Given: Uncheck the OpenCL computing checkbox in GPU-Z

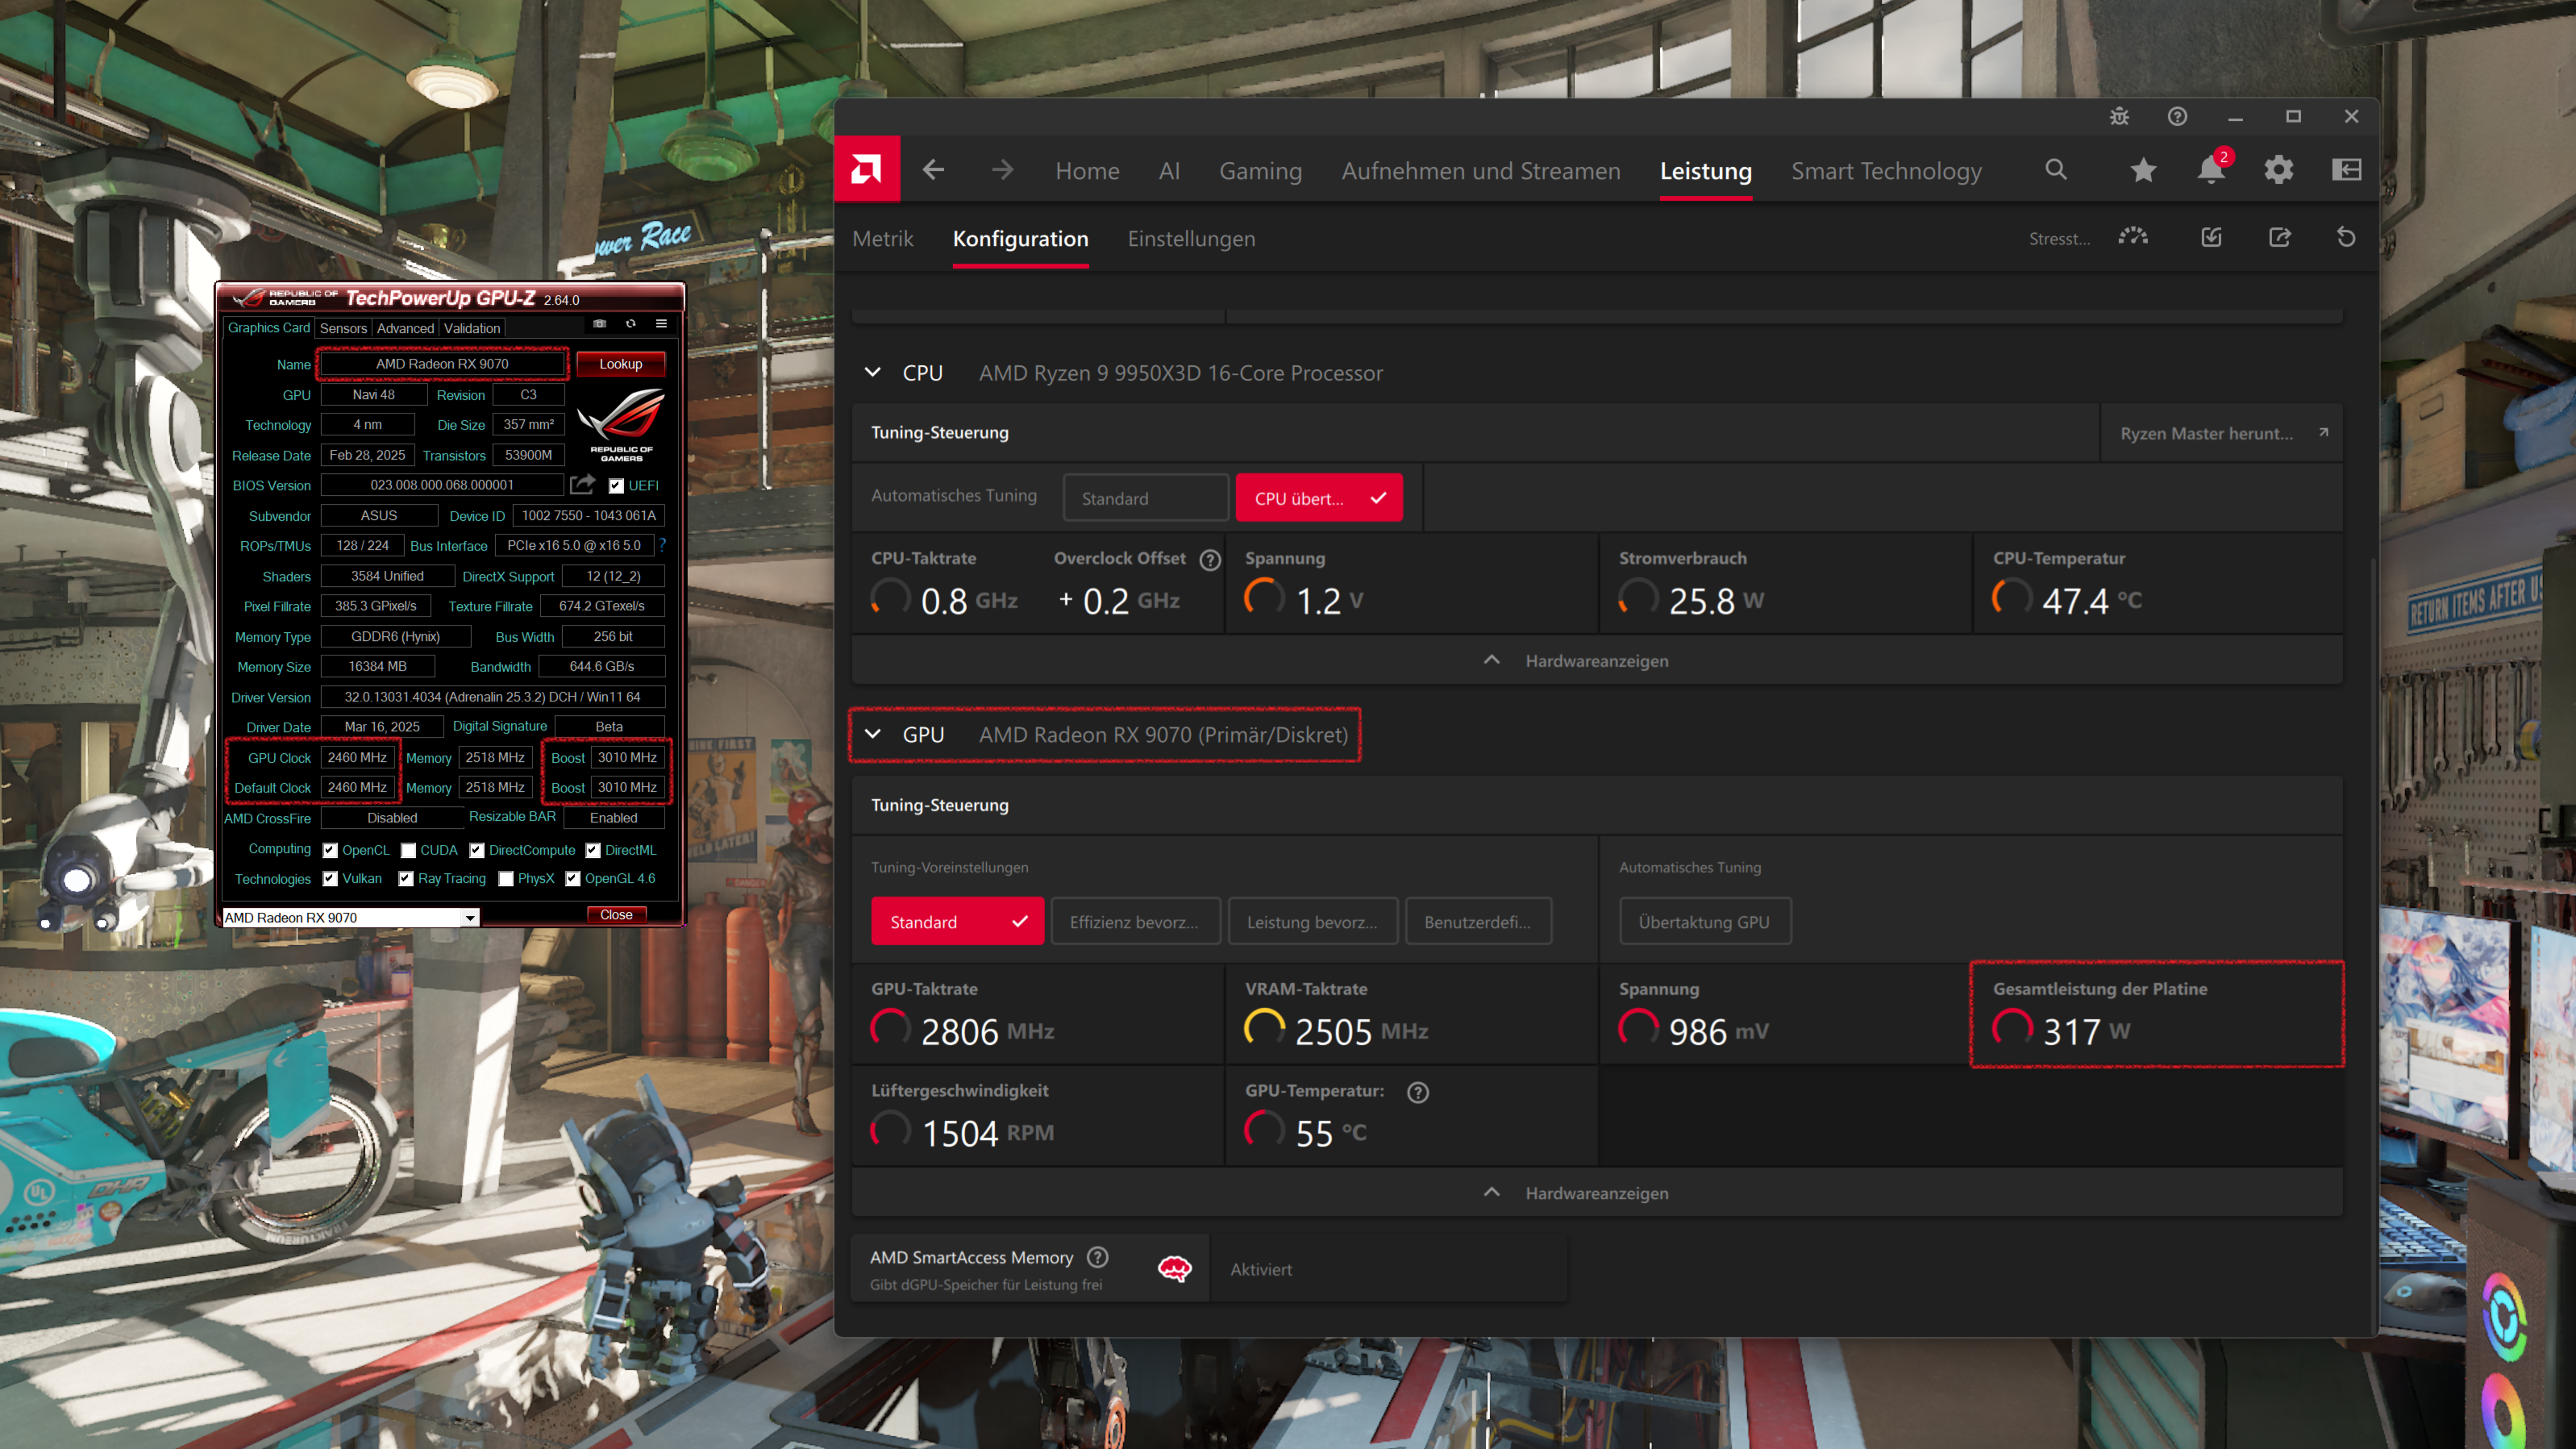Looking at the screenshot, I should pyautogui.click(x=330, y=849).
